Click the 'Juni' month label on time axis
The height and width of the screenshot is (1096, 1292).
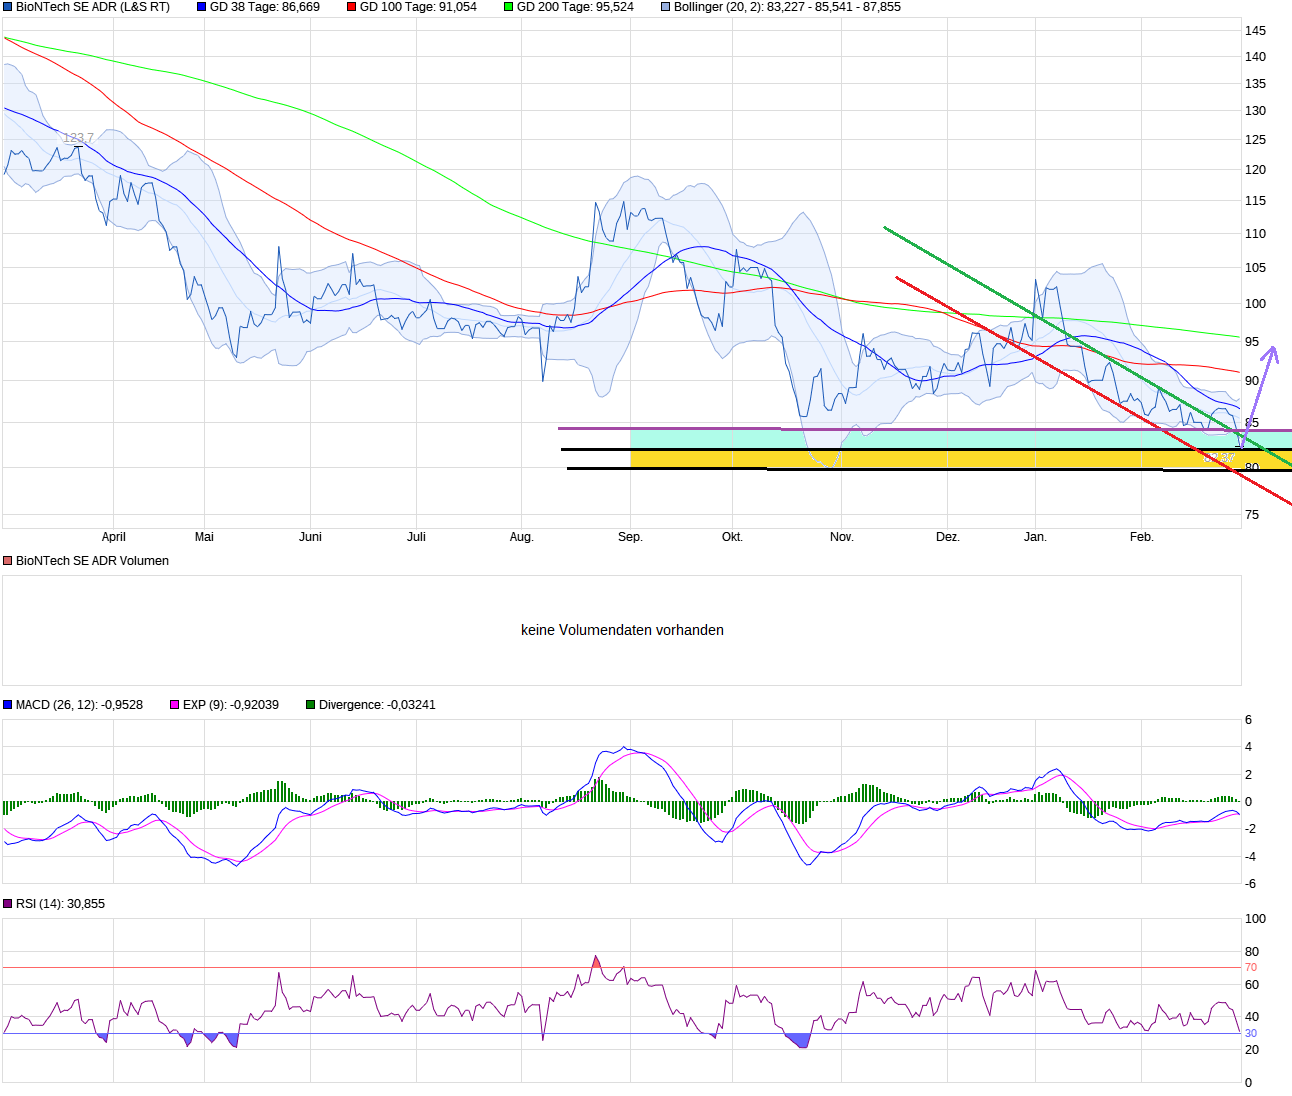pos(310,537)
